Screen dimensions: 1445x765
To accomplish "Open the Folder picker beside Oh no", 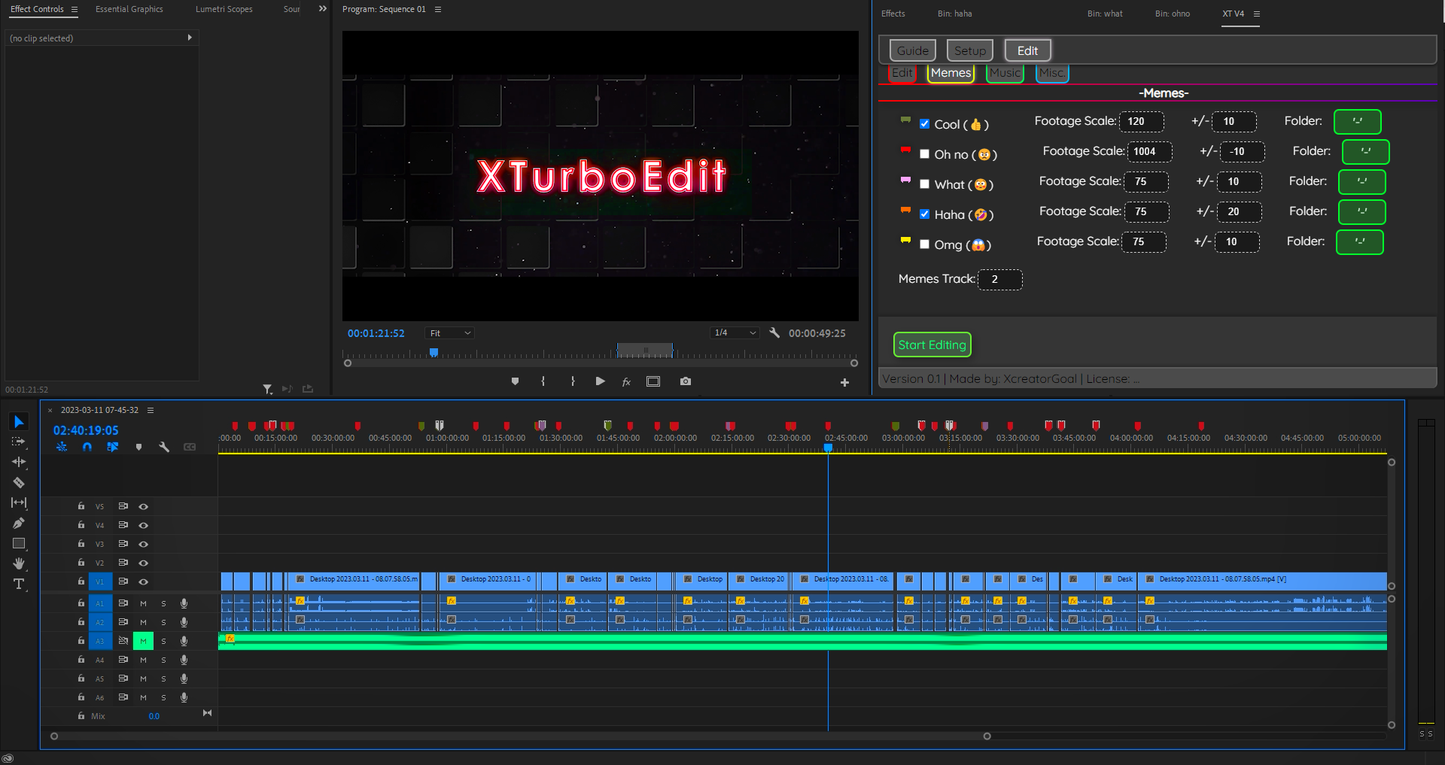I will coord(1366,151).
